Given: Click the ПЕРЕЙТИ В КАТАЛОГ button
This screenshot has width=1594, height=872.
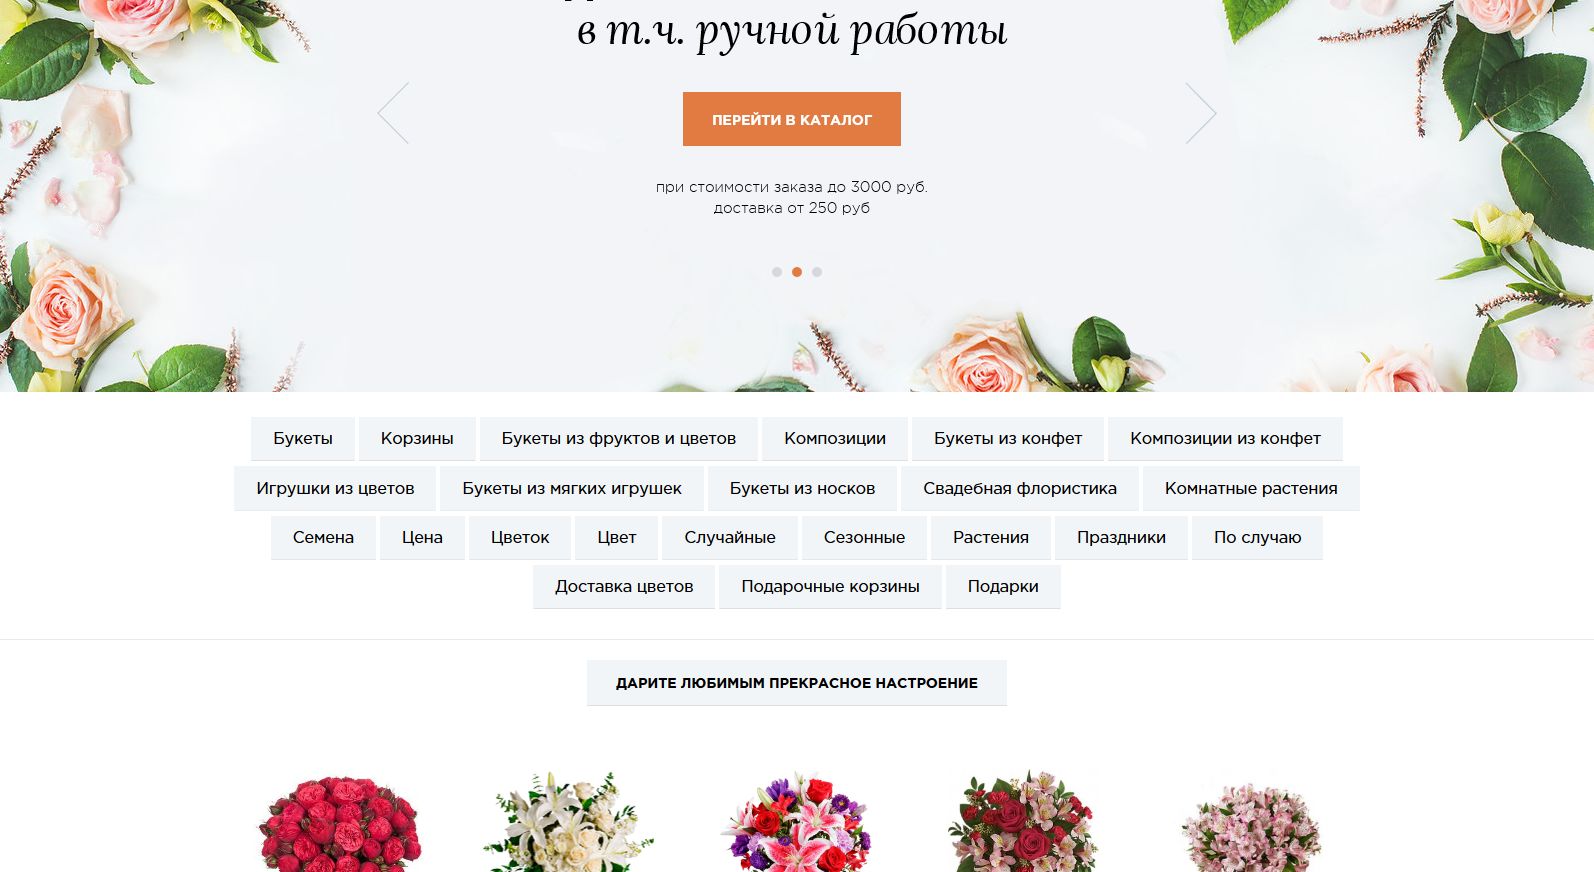Looking at the screenshot, I should [x=792, y=119].
